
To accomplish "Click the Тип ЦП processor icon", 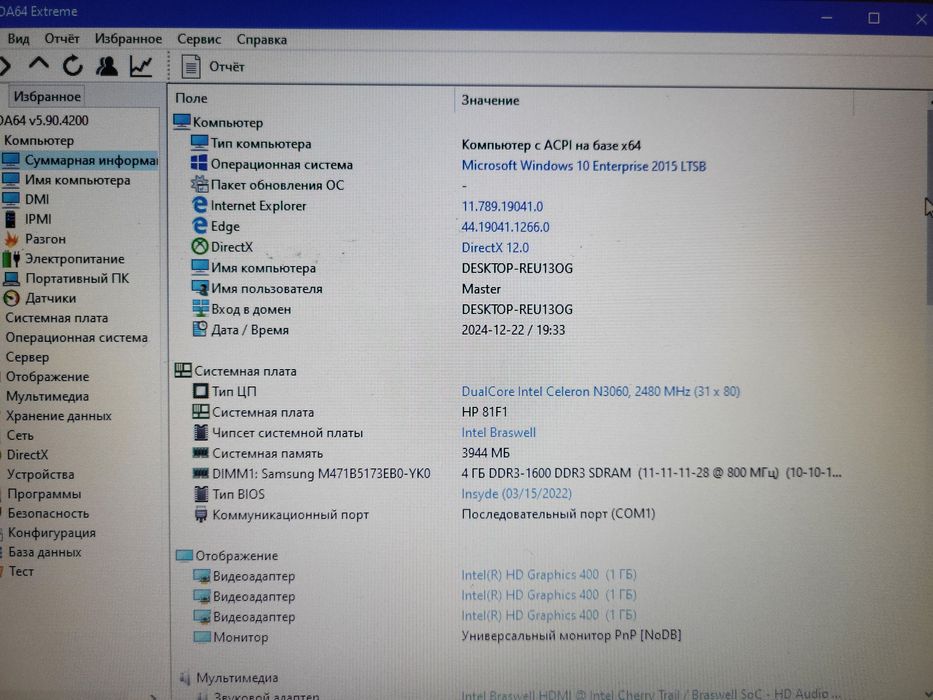I will (x=201, y=391).
